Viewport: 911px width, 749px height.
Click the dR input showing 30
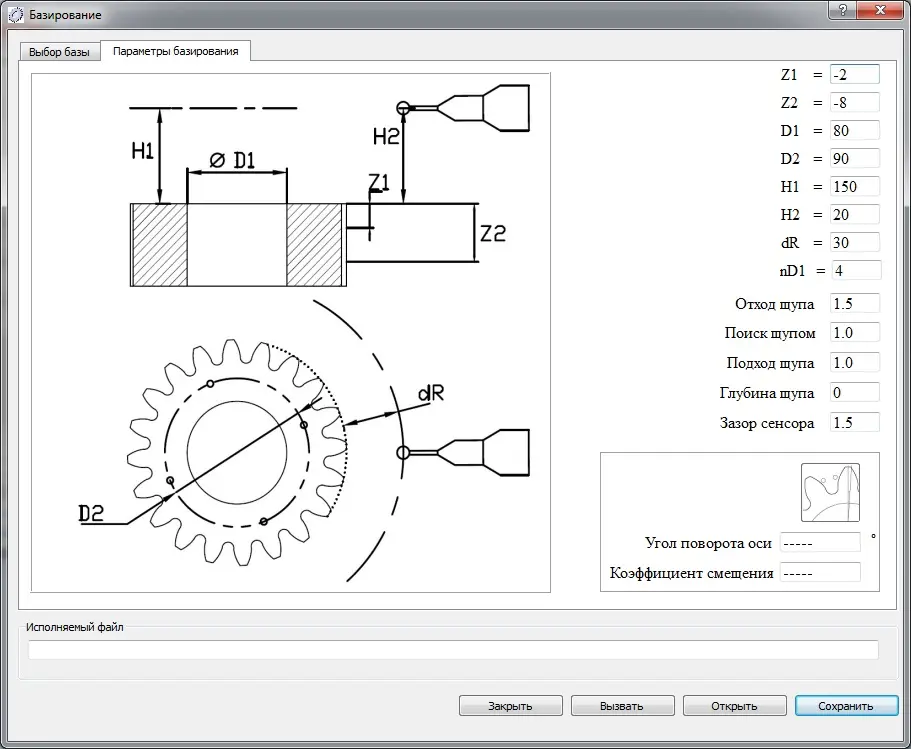tap(854, 242)
